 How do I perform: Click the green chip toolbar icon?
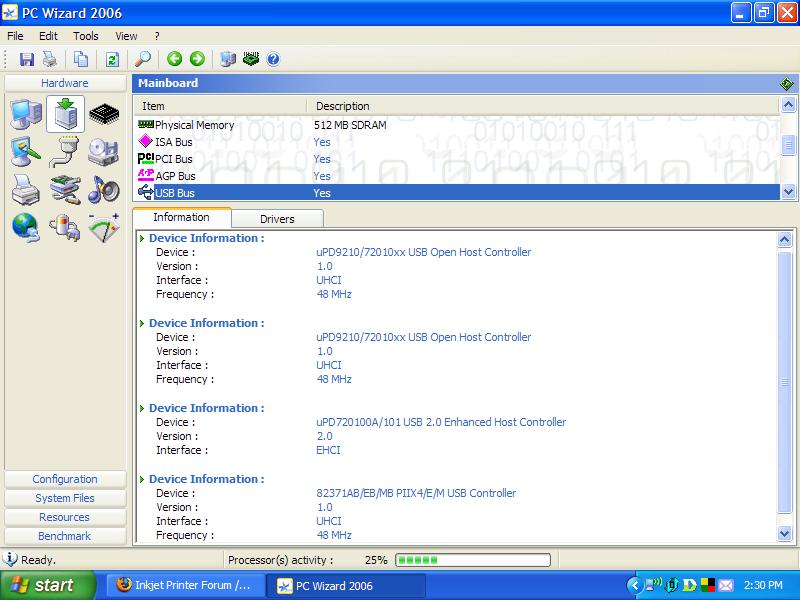coord(251,59)
